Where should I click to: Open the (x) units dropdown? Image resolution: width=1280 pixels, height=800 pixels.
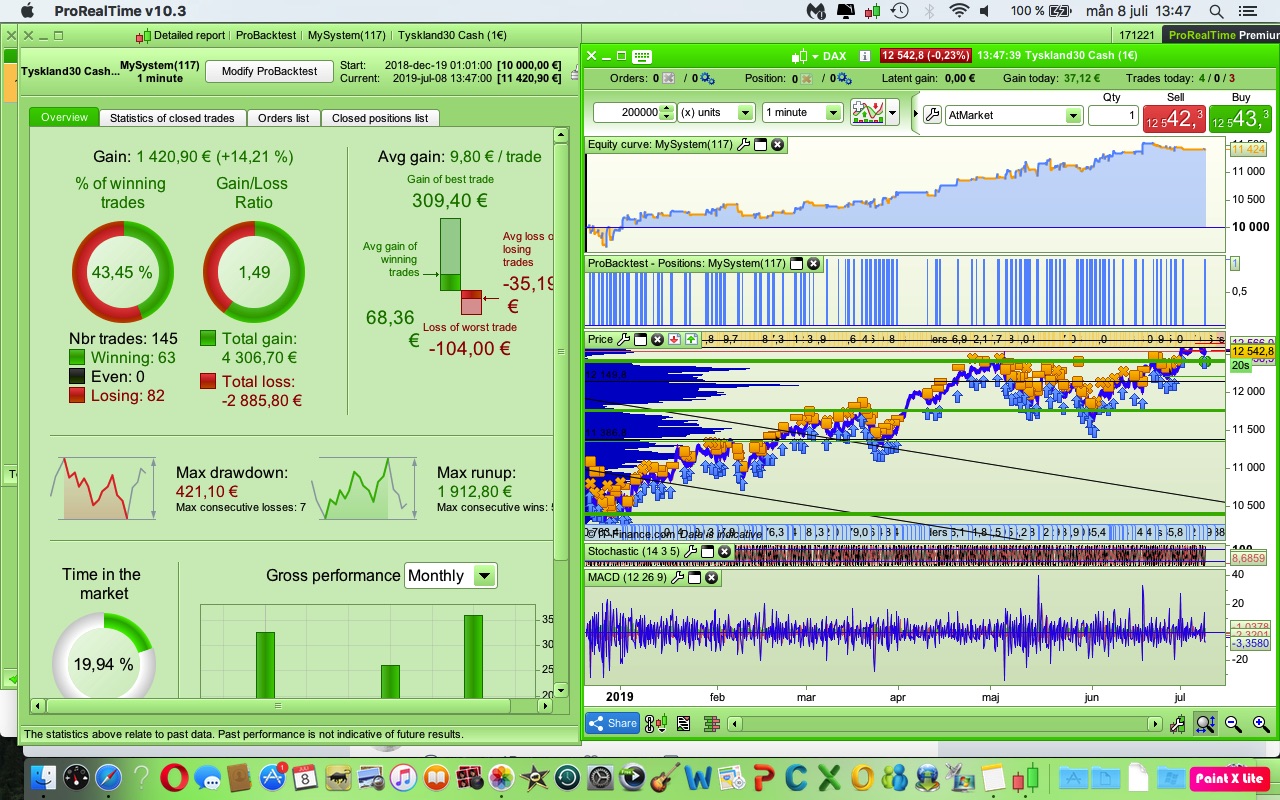(x=744, y=112)
